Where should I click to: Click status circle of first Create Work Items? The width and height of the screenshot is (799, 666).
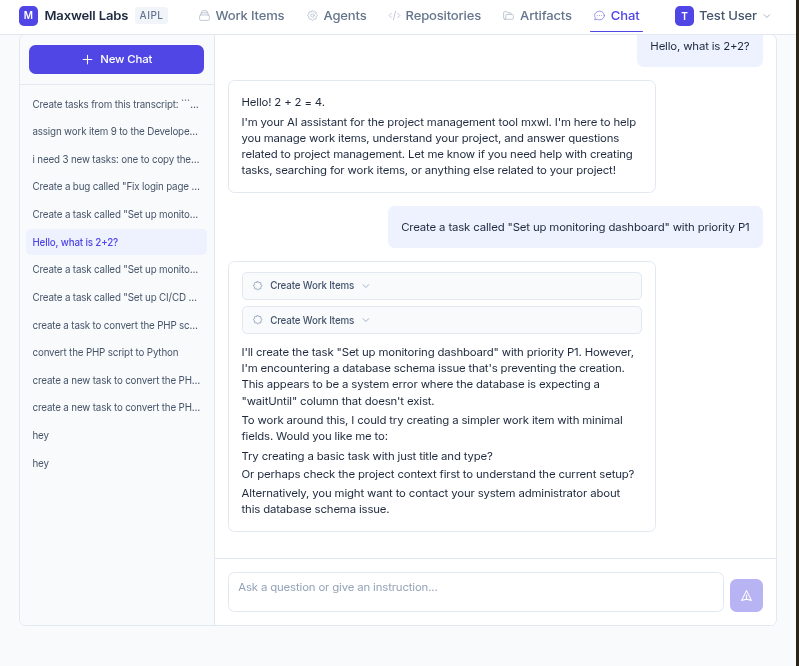(258, 285)
